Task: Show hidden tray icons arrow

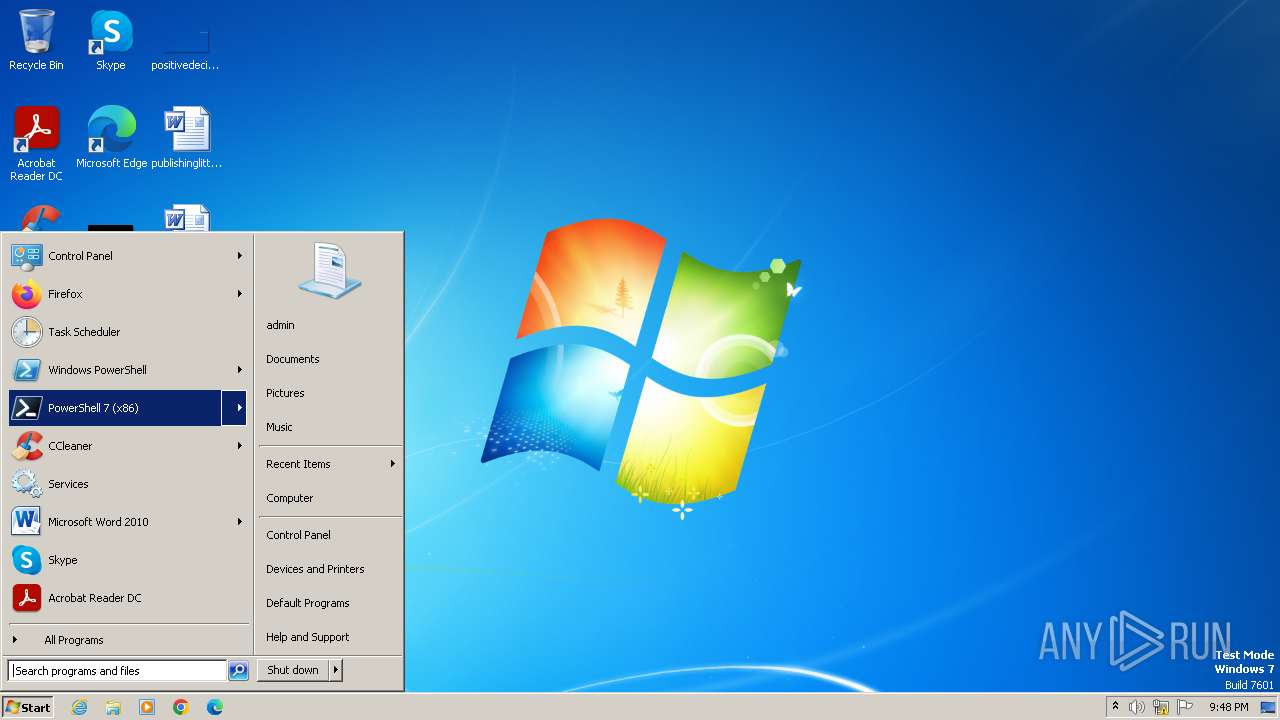Action: click(x=1115, y=707)
